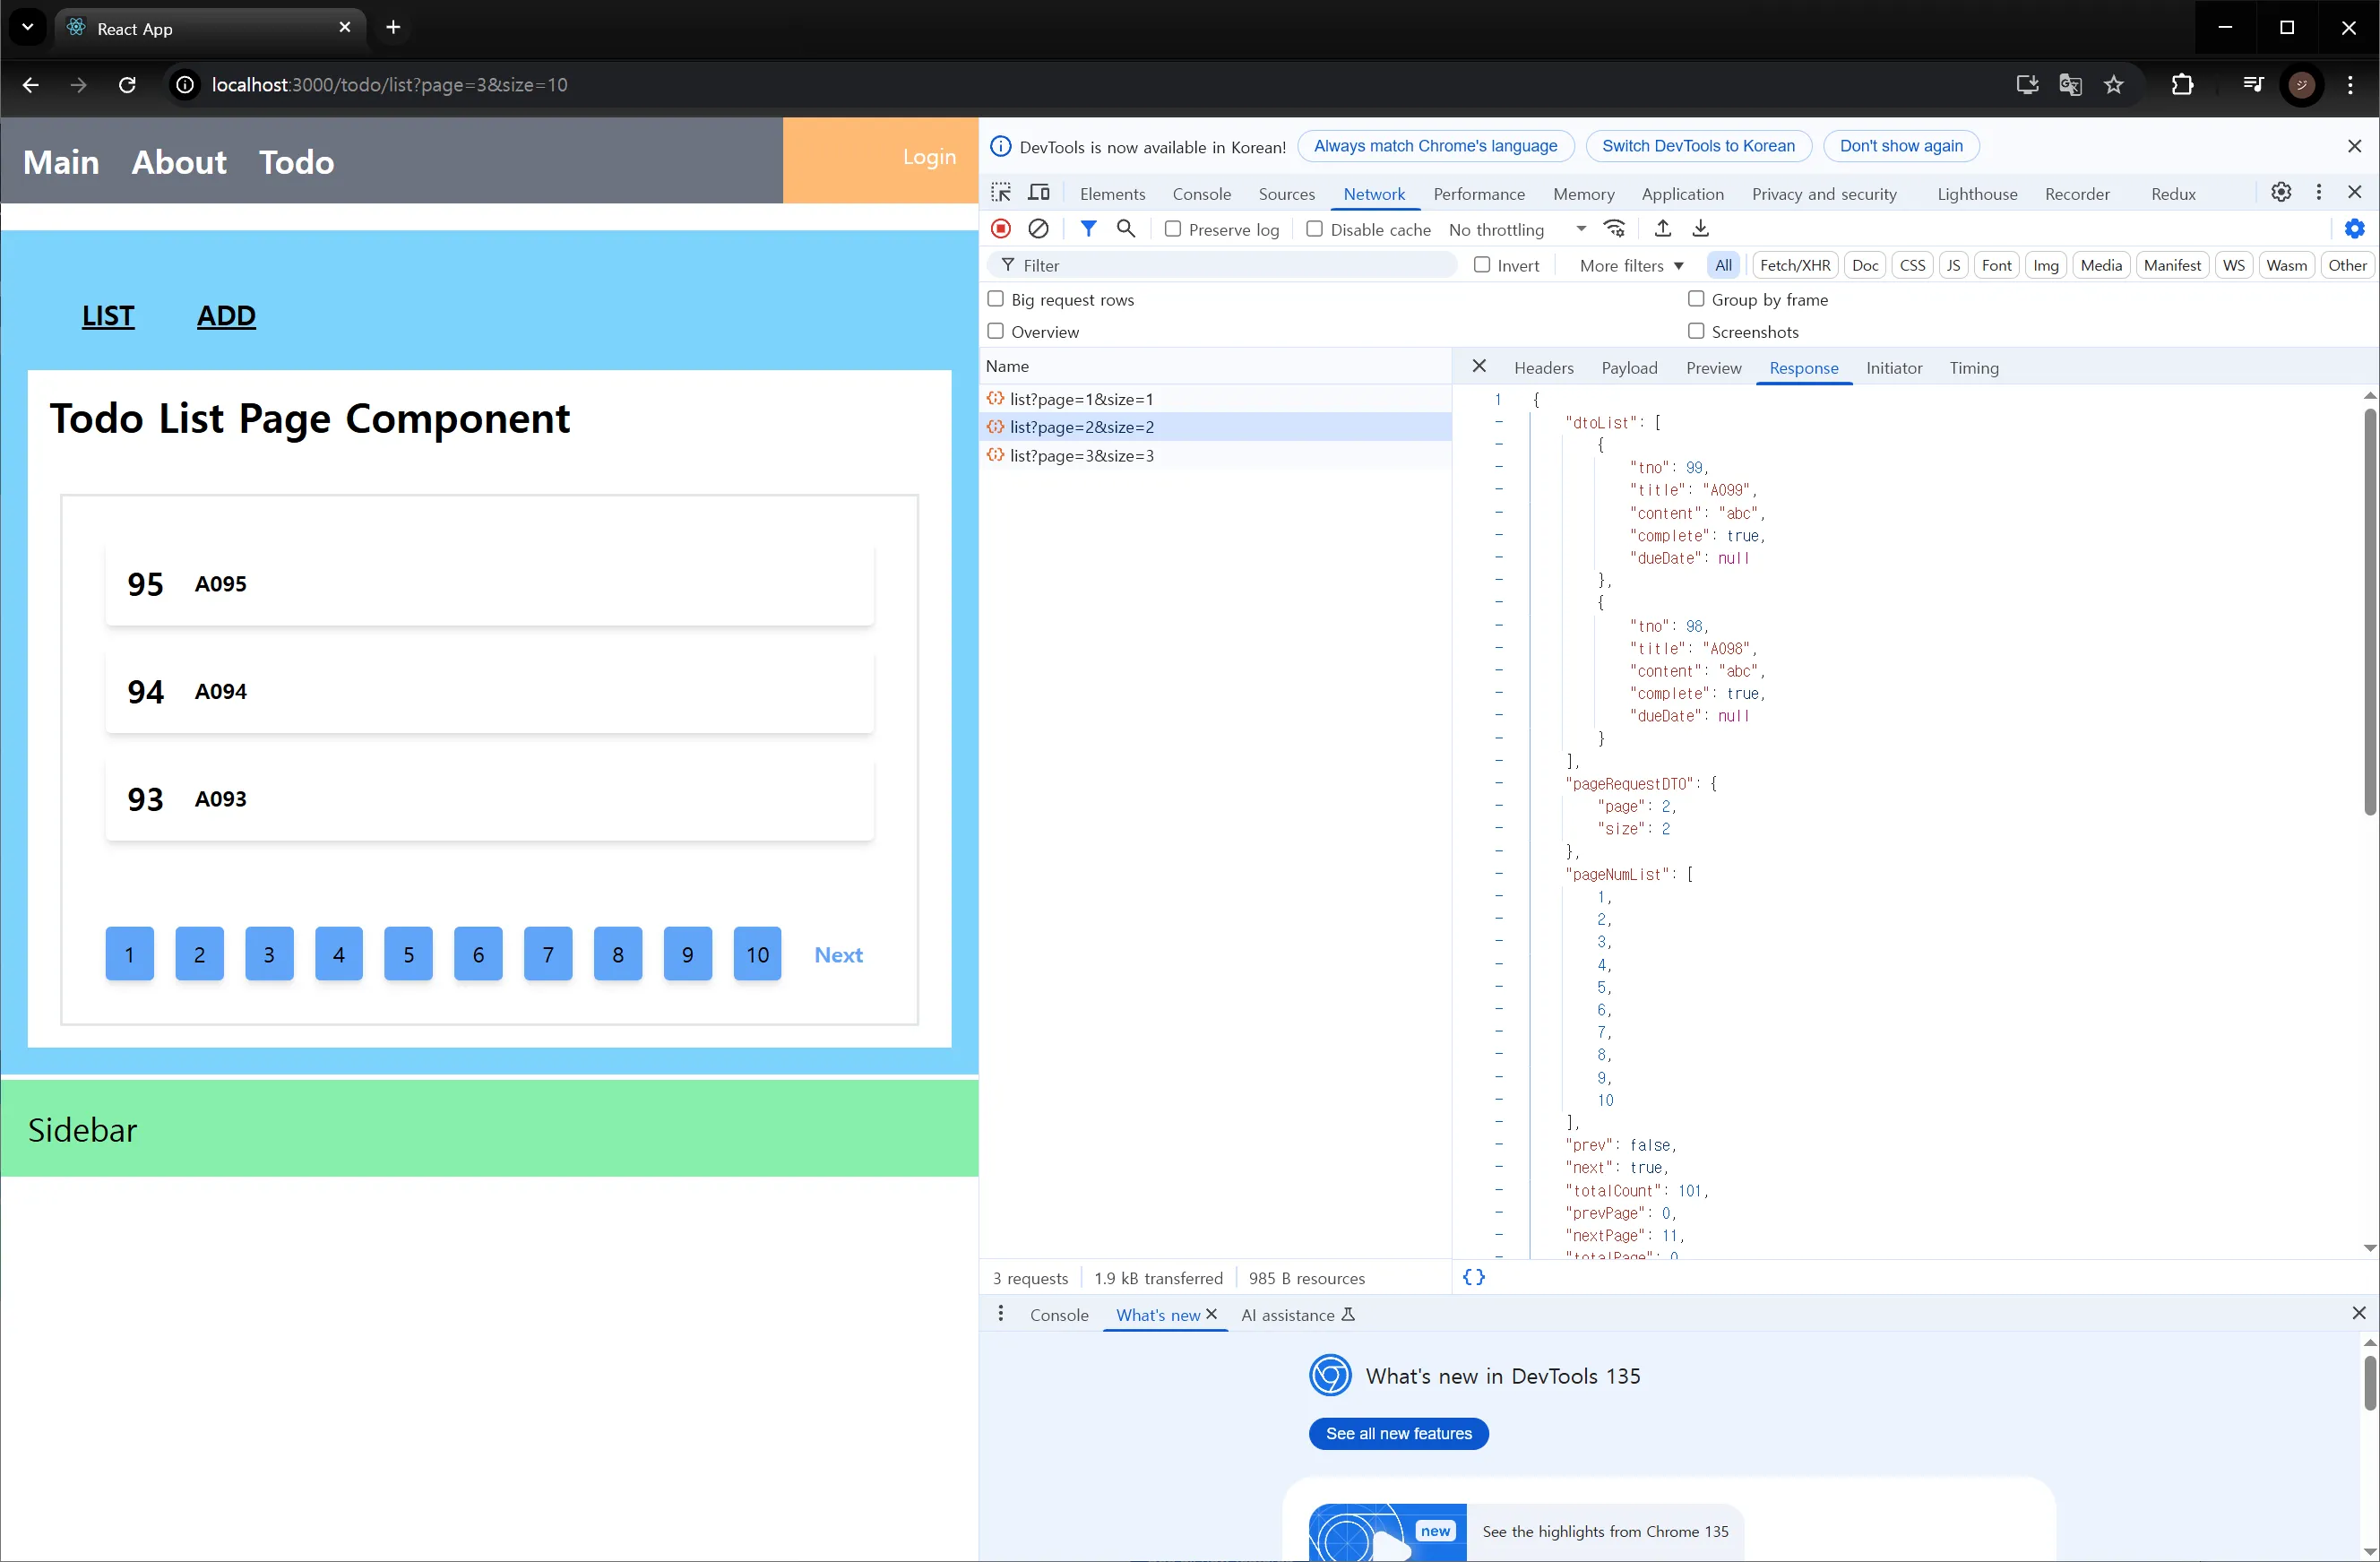This screenshot has width=2380, height=1562.
Task: Open Network settings blue gear icon
Action: 2355,229
